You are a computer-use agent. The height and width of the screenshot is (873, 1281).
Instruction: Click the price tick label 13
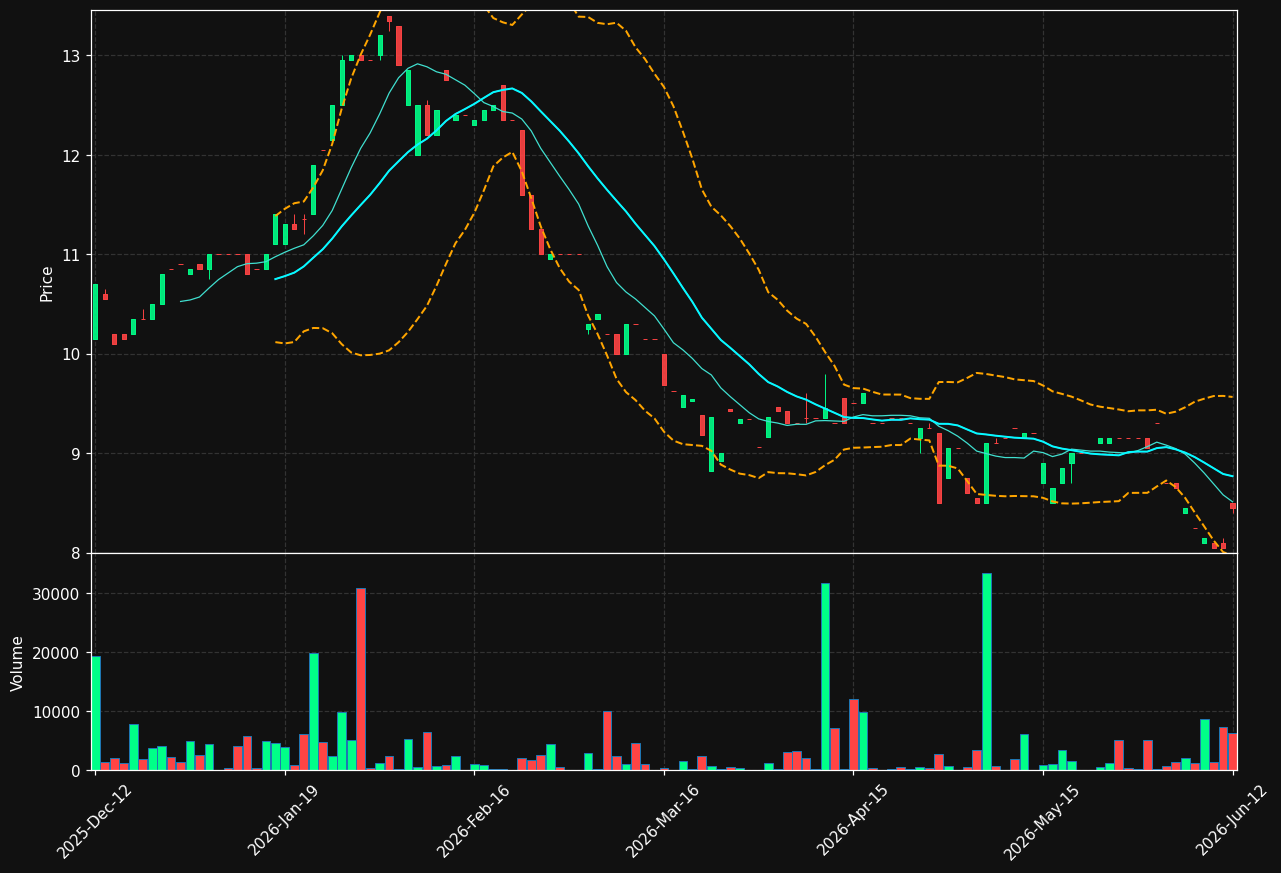[x=72, y=56]
